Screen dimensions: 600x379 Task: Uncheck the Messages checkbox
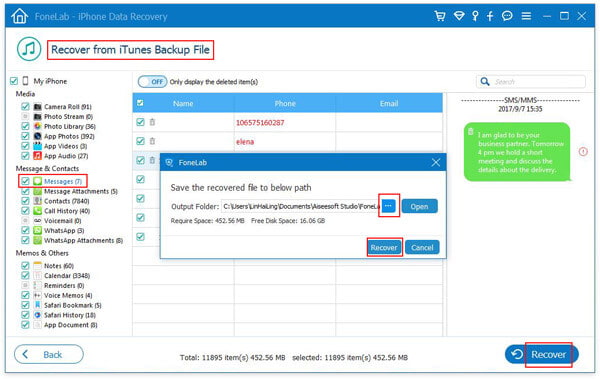click(25, 181)
